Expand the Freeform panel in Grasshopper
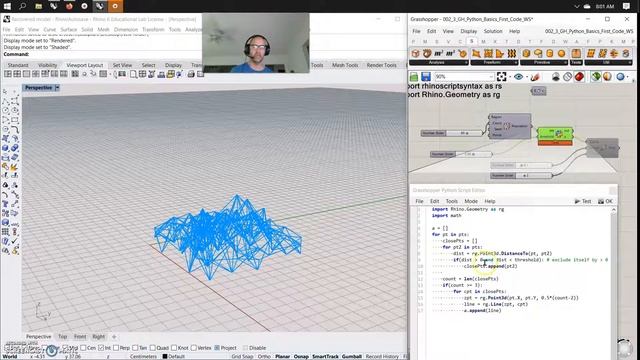This screenshot has height=360, width=640. 516,62
